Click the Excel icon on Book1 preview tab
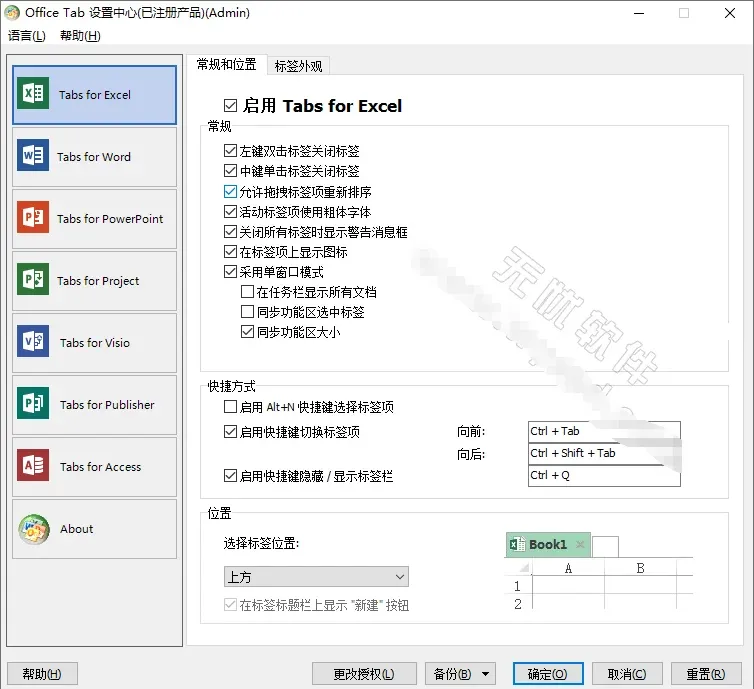Screen dimensions: 754x689 (517, 544)
